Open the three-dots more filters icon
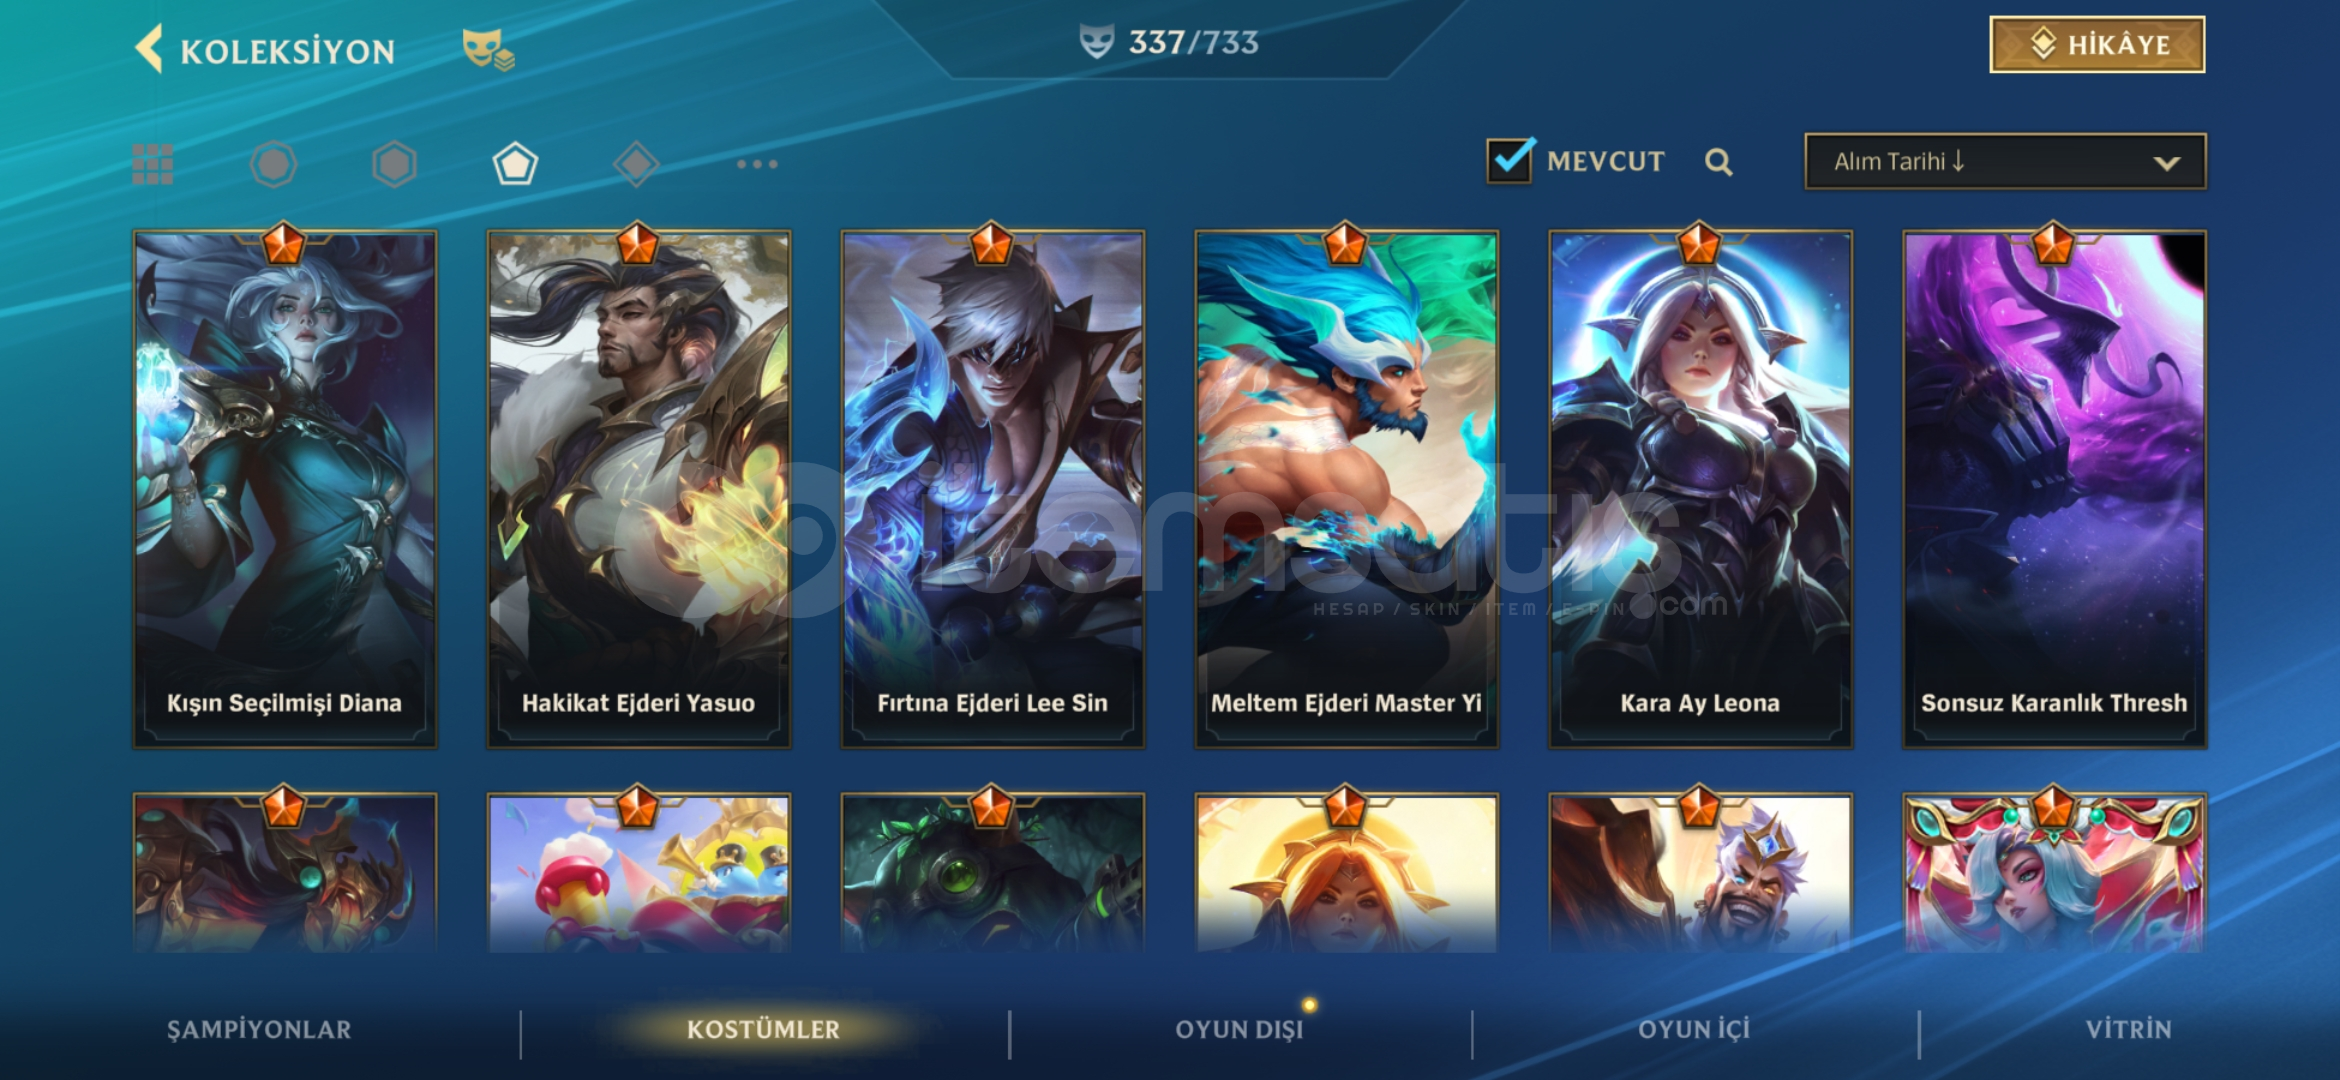The image size is (2340, 1080). coord(757,164)
